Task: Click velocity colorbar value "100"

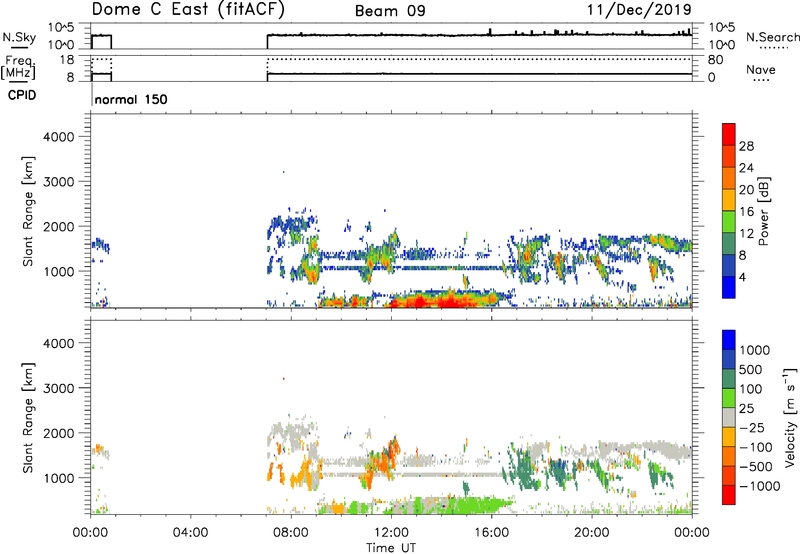Action: pyautogui.click(x=751, y=389)
